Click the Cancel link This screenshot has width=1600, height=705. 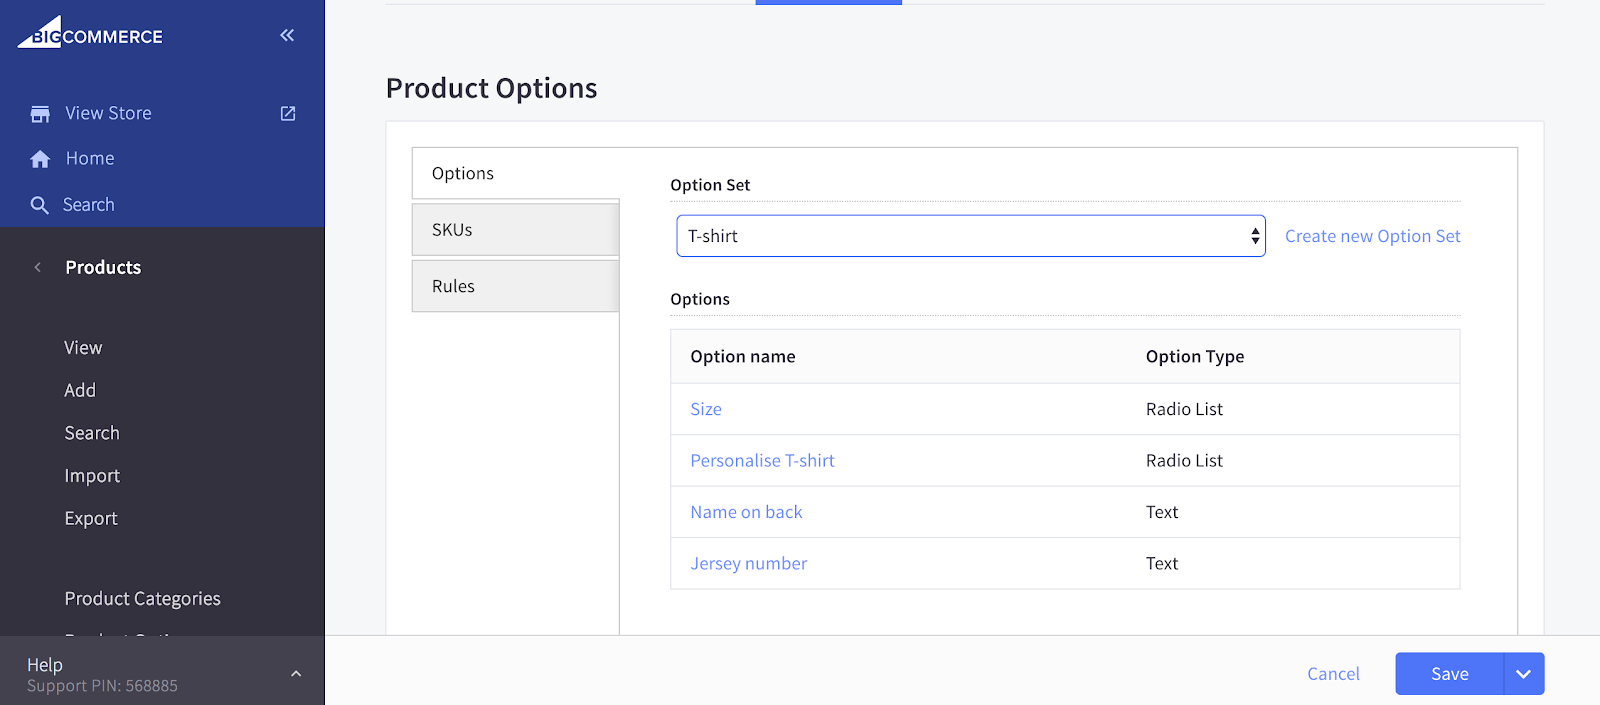pyautogui.click(x=1333, y=674)
